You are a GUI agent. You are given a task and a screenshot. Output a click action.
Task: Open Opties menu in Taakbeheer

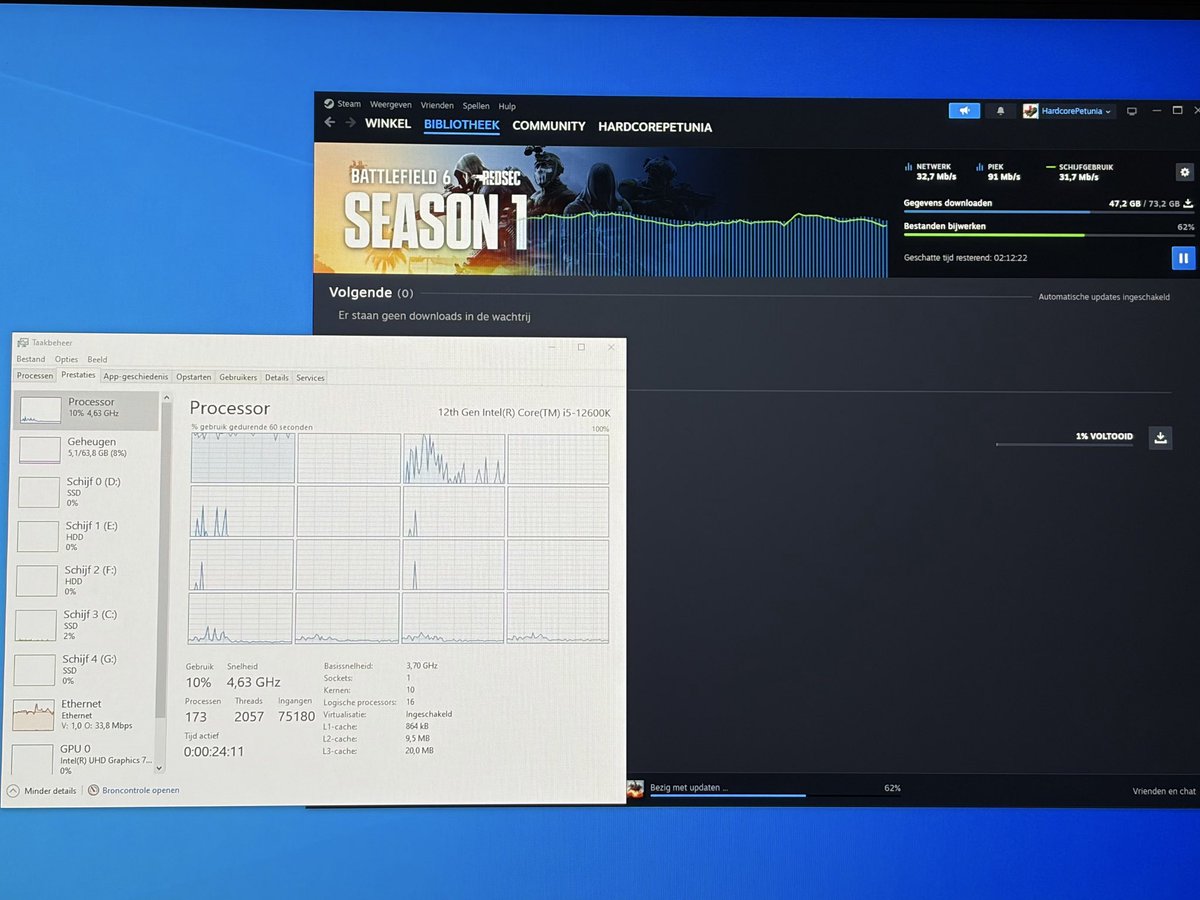[66, 359]
